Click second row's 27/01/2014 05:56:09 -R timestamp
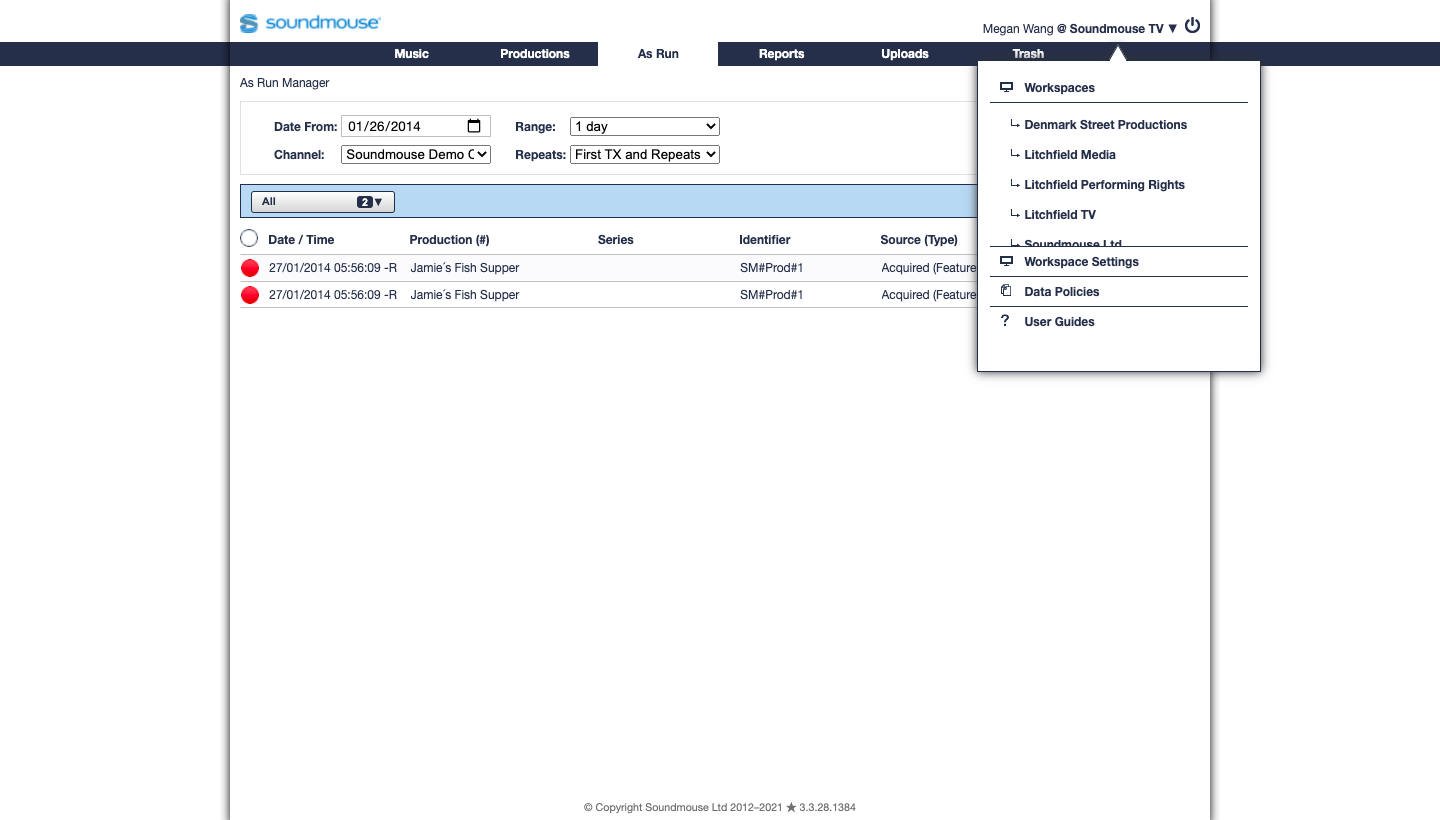1440x820 pixels. tap(333, 295)
